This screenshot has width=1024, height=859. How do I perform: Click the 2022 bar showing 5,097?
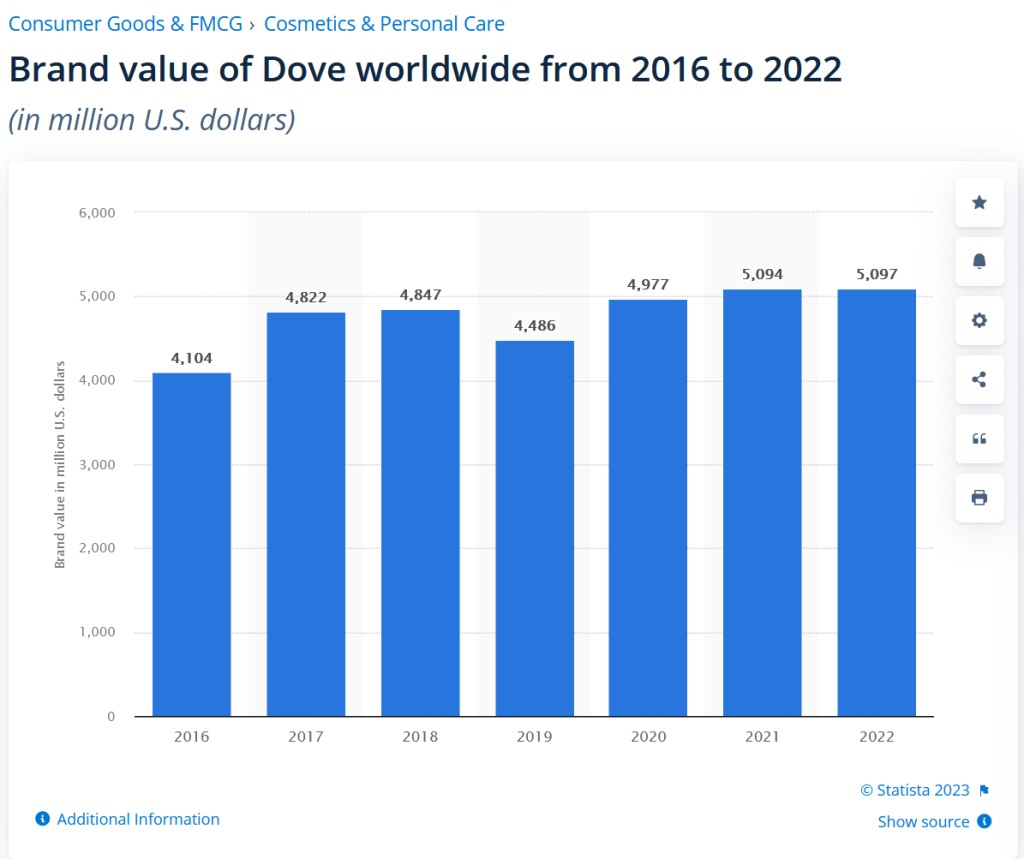(x=877, y=503)
